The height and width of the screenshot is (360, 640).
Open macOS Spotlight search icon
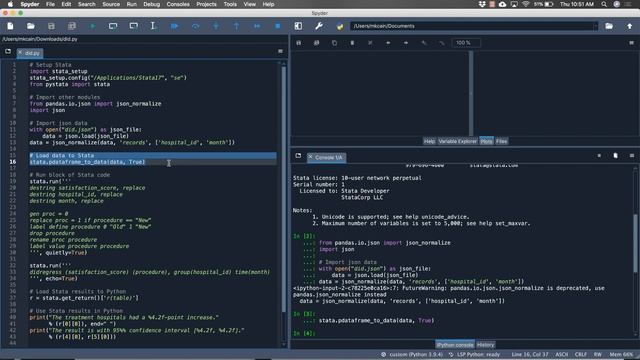(604, 4)
